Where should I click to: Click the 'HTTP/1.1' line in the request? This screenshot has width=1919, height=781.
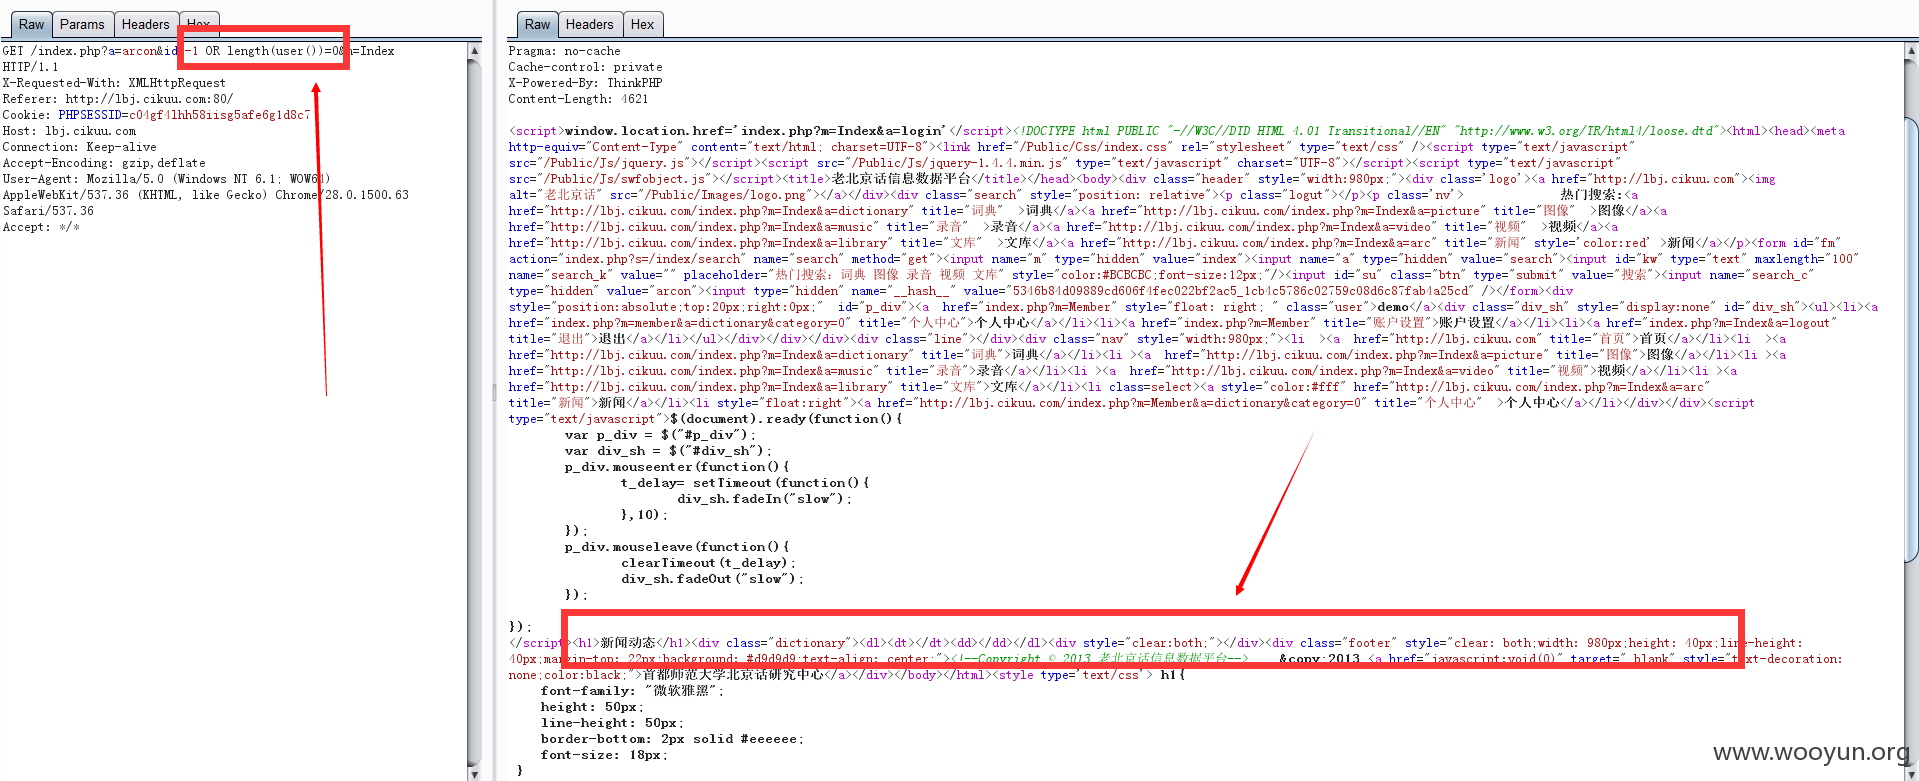(30, 67)
